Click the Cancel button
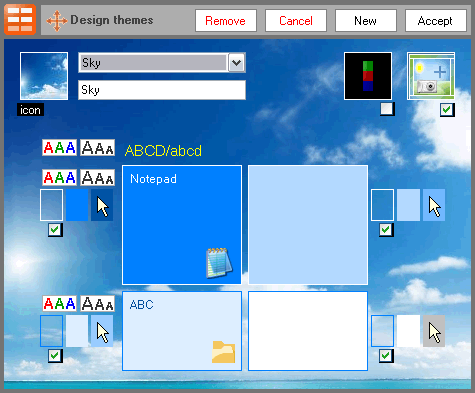Image resolution: width=475 pixels, height=393 pixels. 296,21
